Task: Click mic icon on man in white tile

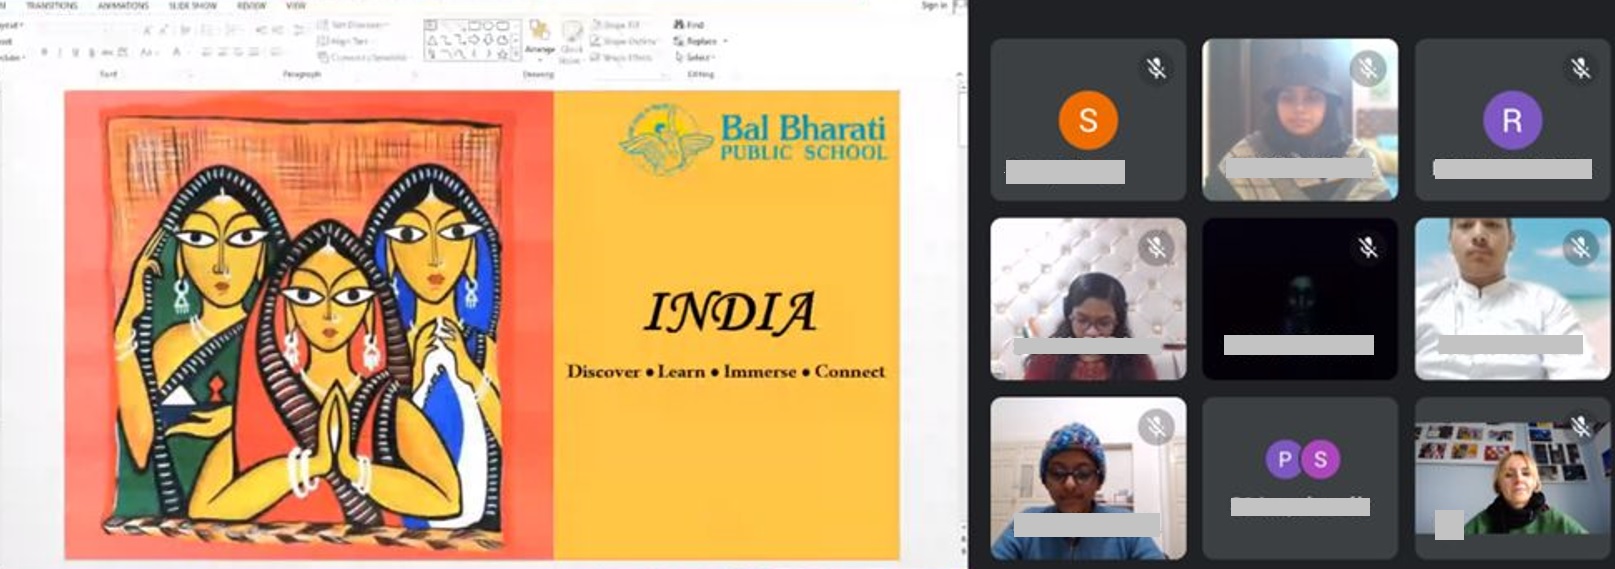Action: [x=1580, y=247]
